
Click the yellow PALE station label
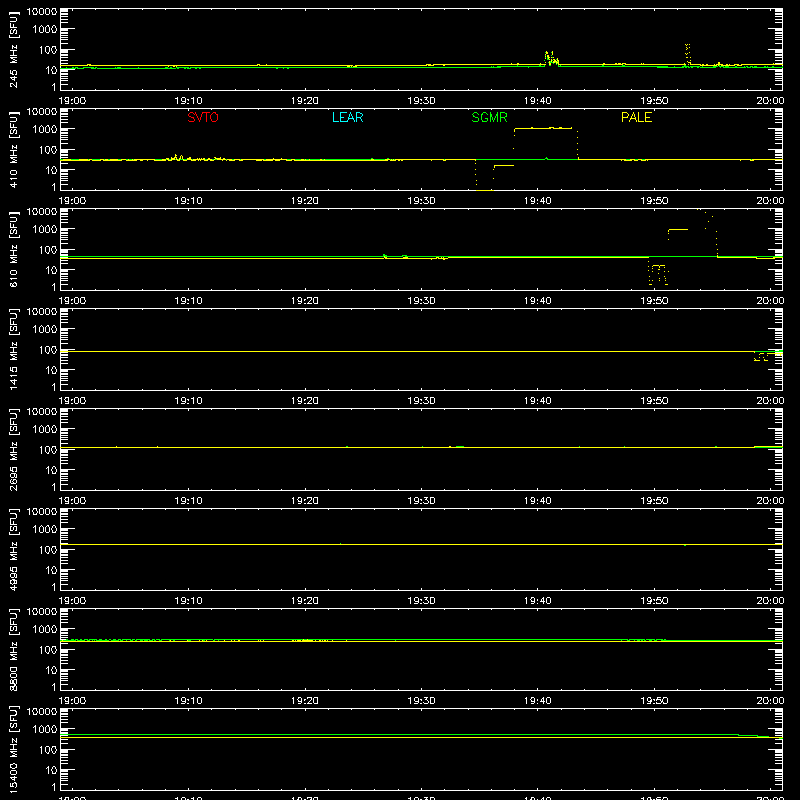[636, 117]
